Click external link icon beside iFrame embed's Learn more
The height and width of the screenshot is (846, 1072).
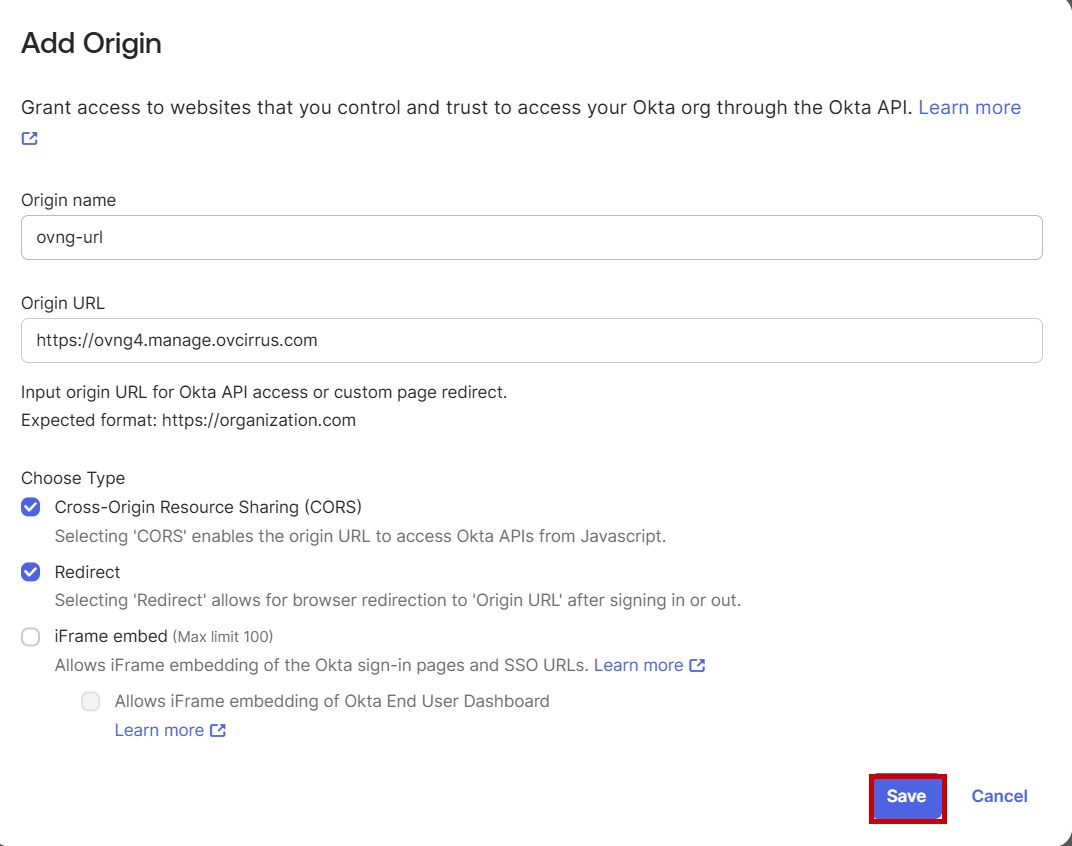tap(698, 665)
